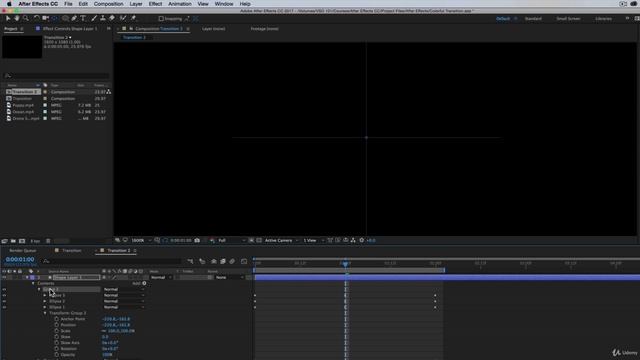The height and width of the screenshot is (360, 640).
Task: Open the Composition menu
Action: point(108,4)
